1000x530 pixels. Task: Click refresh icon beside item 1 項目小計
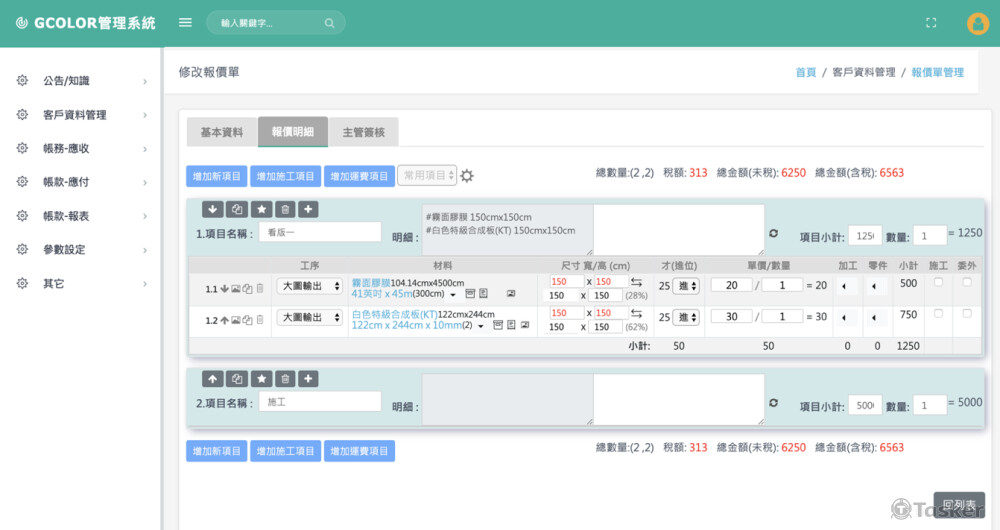[773, 233]
